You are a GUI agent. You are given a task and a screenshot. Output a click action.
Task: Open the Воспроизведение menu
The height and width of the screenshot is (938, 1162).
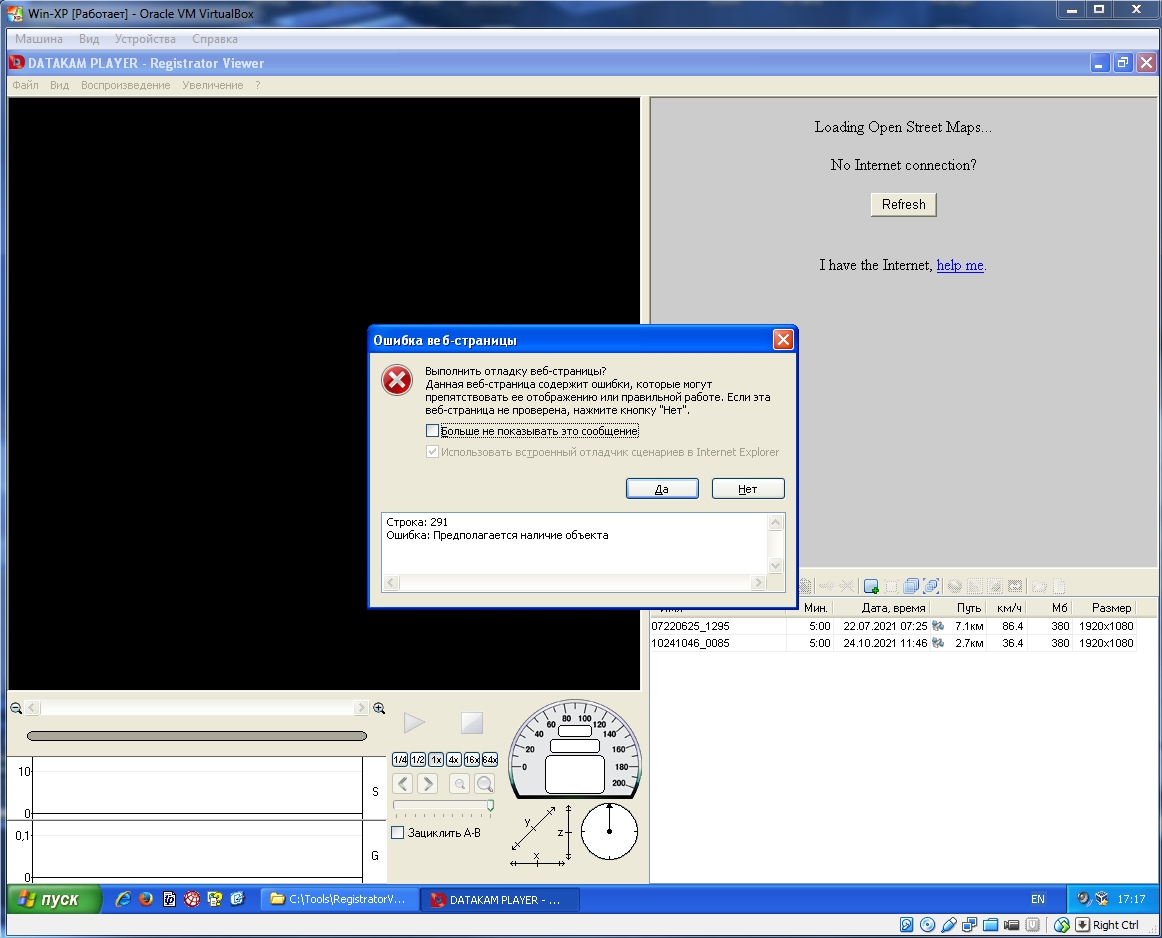click(x=125, y=85)
